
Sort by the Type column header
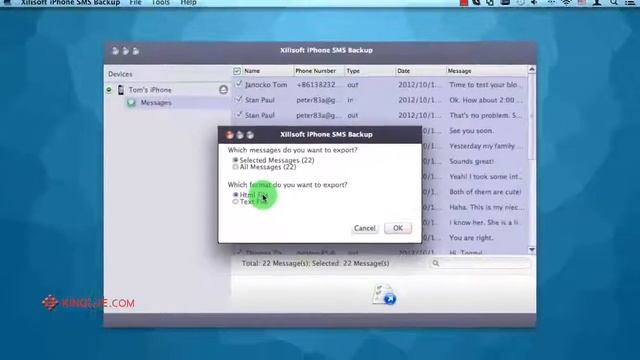pyautogui.click(x=370, y=71)
